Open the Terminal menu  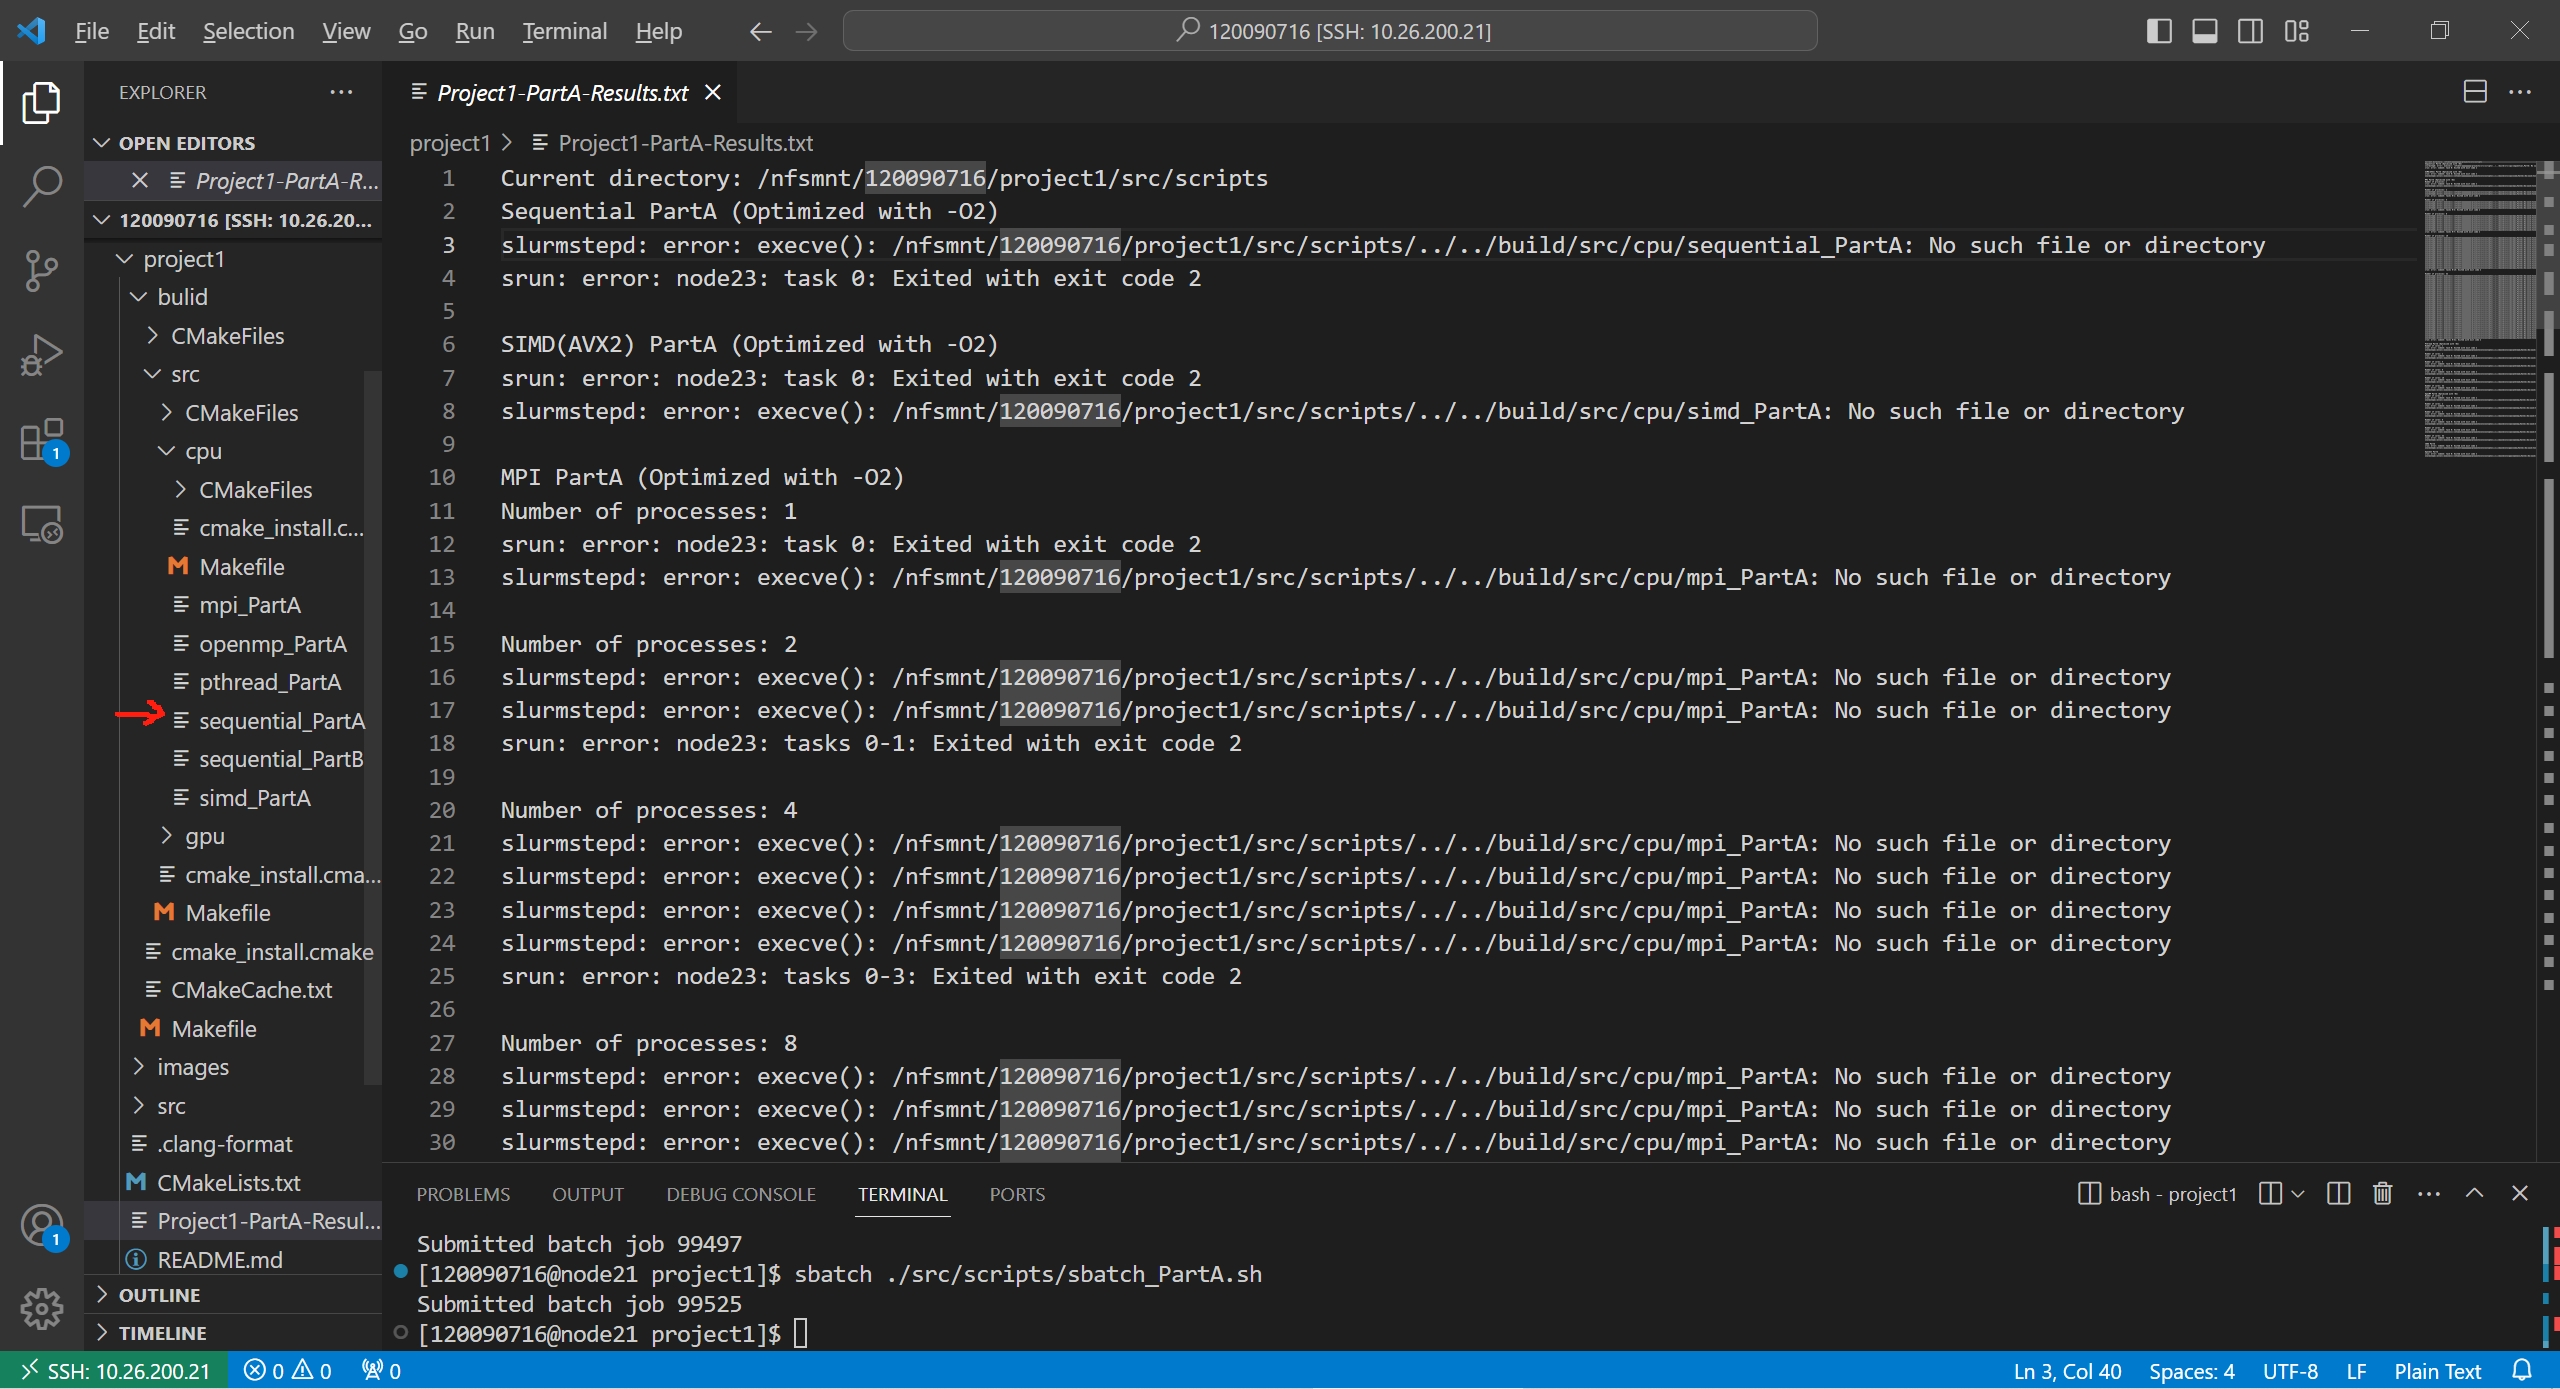[x=563, y=31]
